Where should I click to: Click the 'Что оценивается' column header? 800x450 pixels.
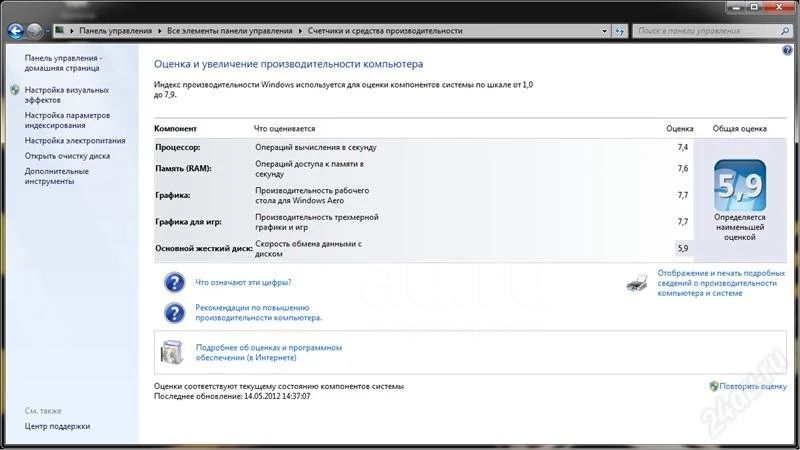284,129
